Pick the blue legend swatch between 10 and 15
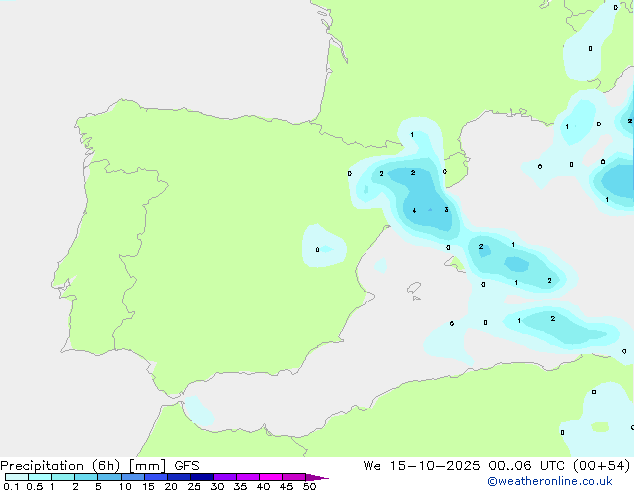This screenshot has width=634, height=490. [133, 477]
